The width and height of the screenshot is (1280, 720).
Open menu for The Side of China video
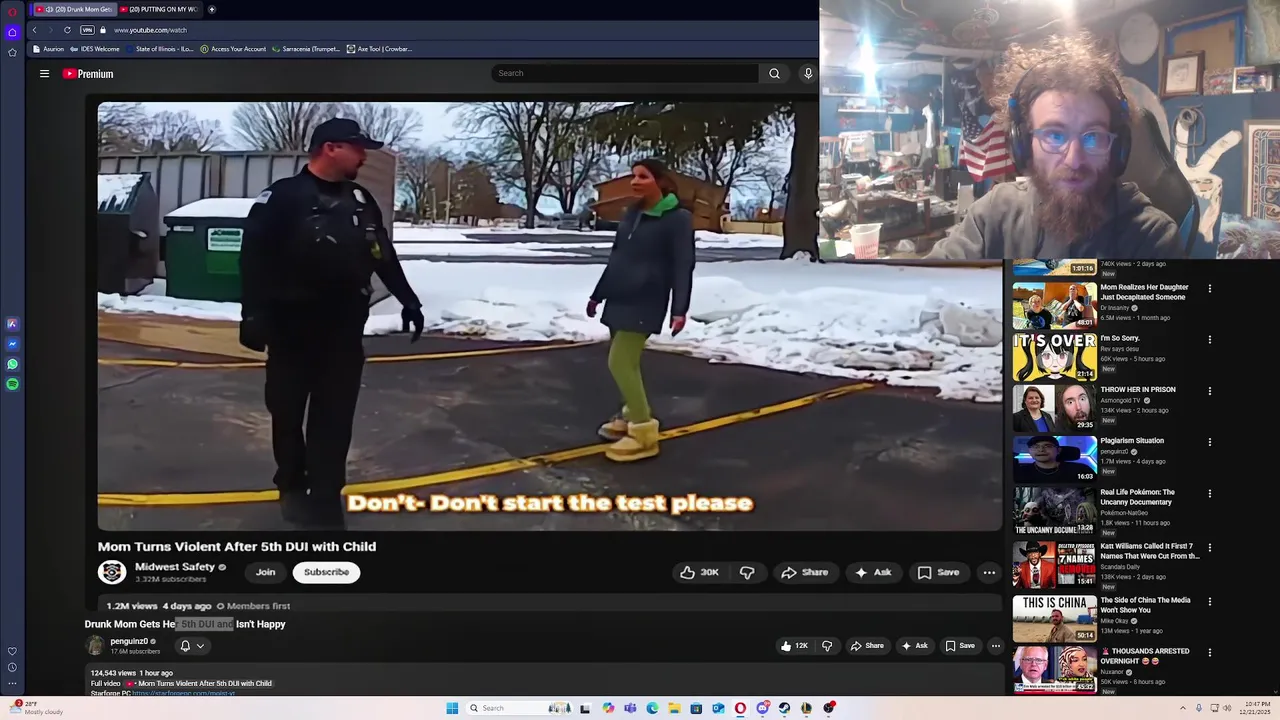coord(1209,602)
